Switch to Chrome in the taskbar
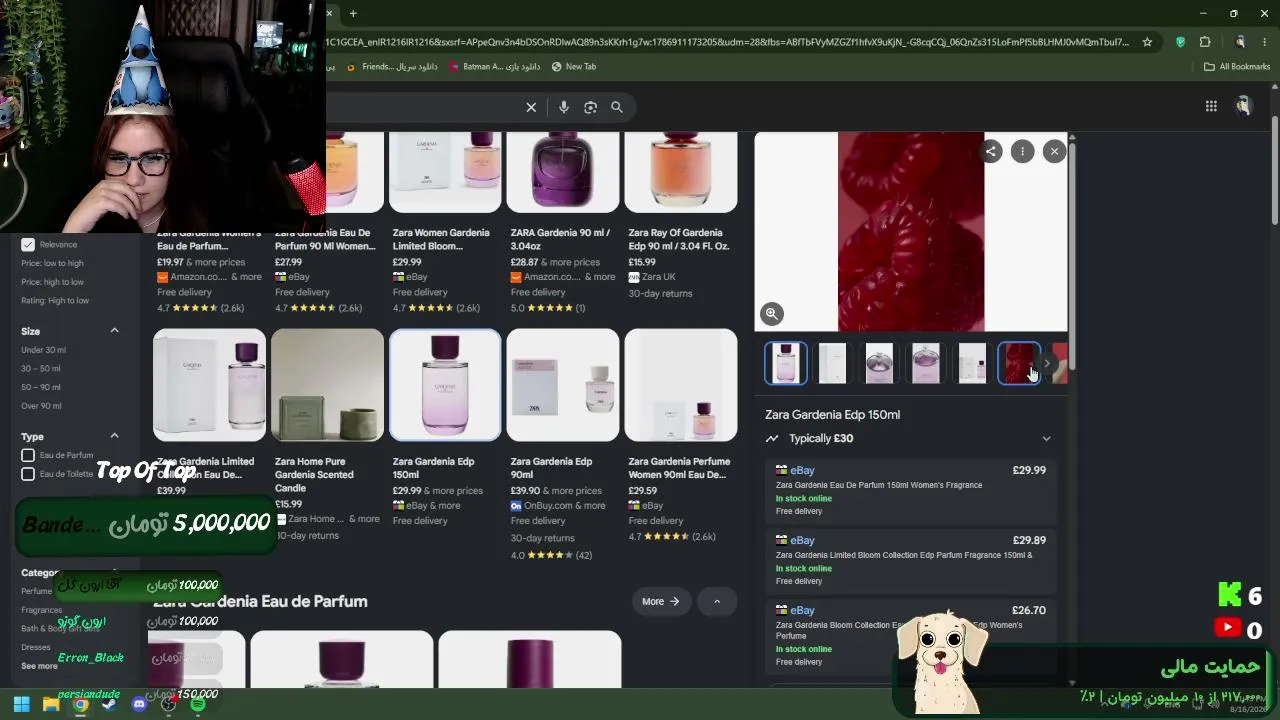Screen dimensions: 1280x720 80,704
